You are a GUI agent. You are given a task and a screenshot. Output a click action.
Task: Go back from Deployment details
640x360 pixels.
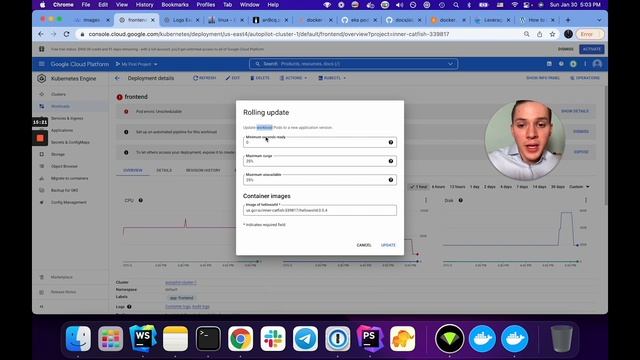click(x=117, y=78)
